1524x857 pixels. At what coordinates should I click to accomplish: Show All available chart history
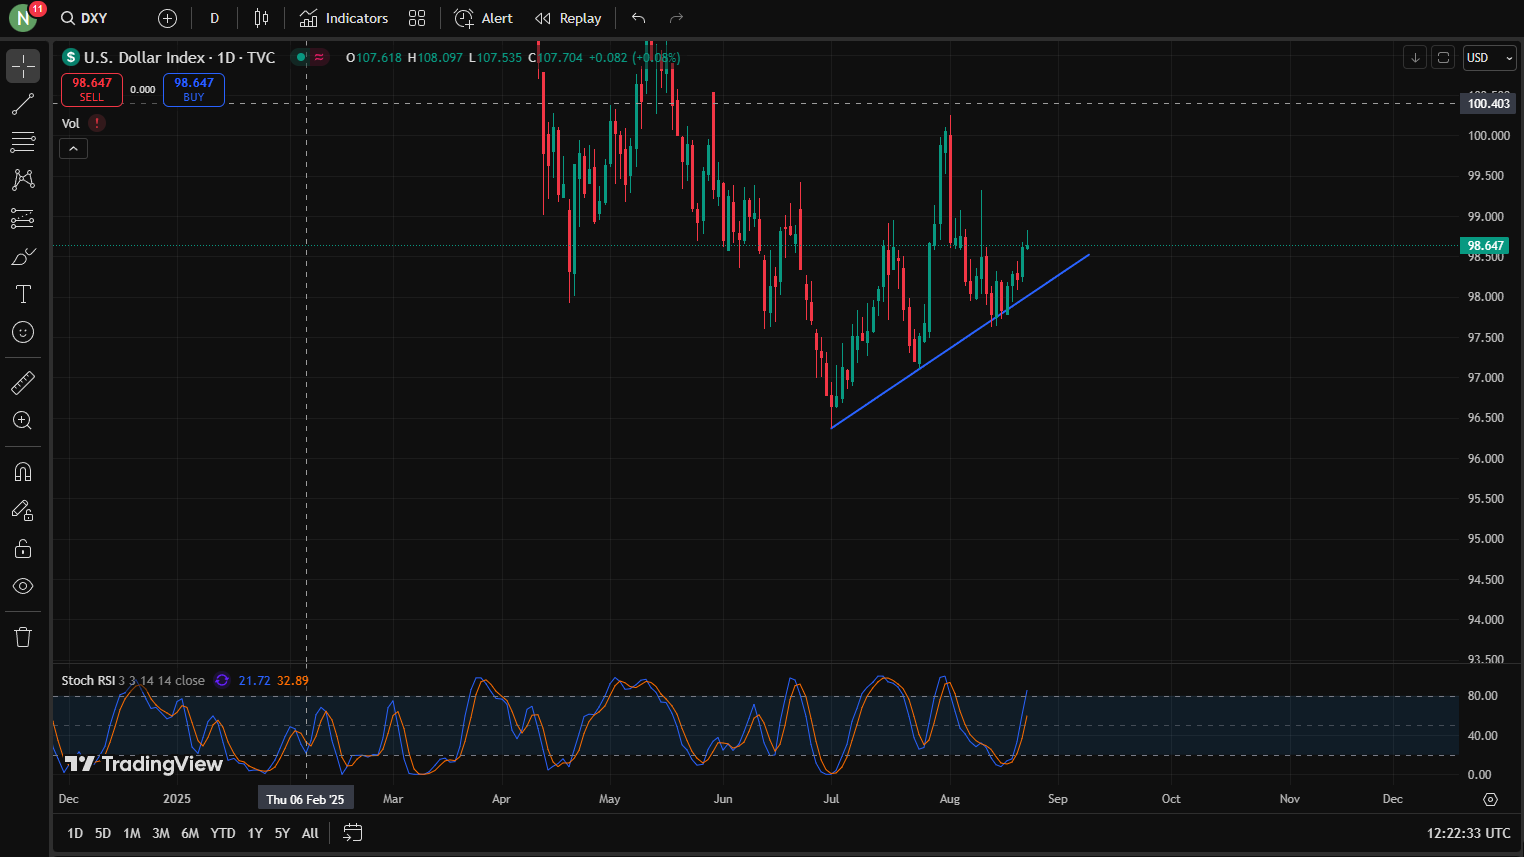point(310,833)
